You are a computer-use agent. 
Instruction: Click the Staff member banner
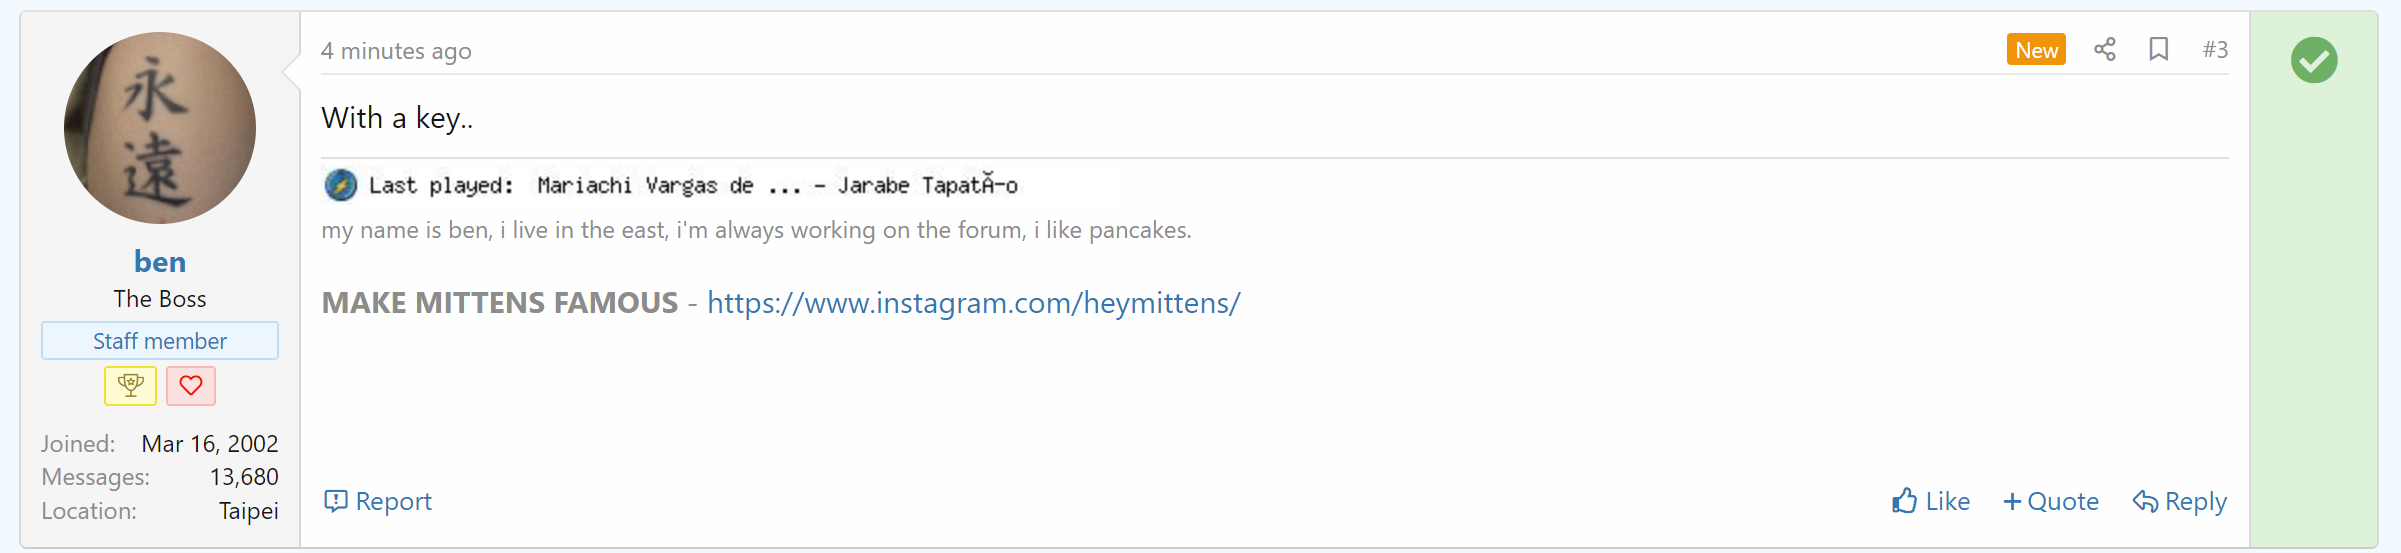click(x=160, y=341)
